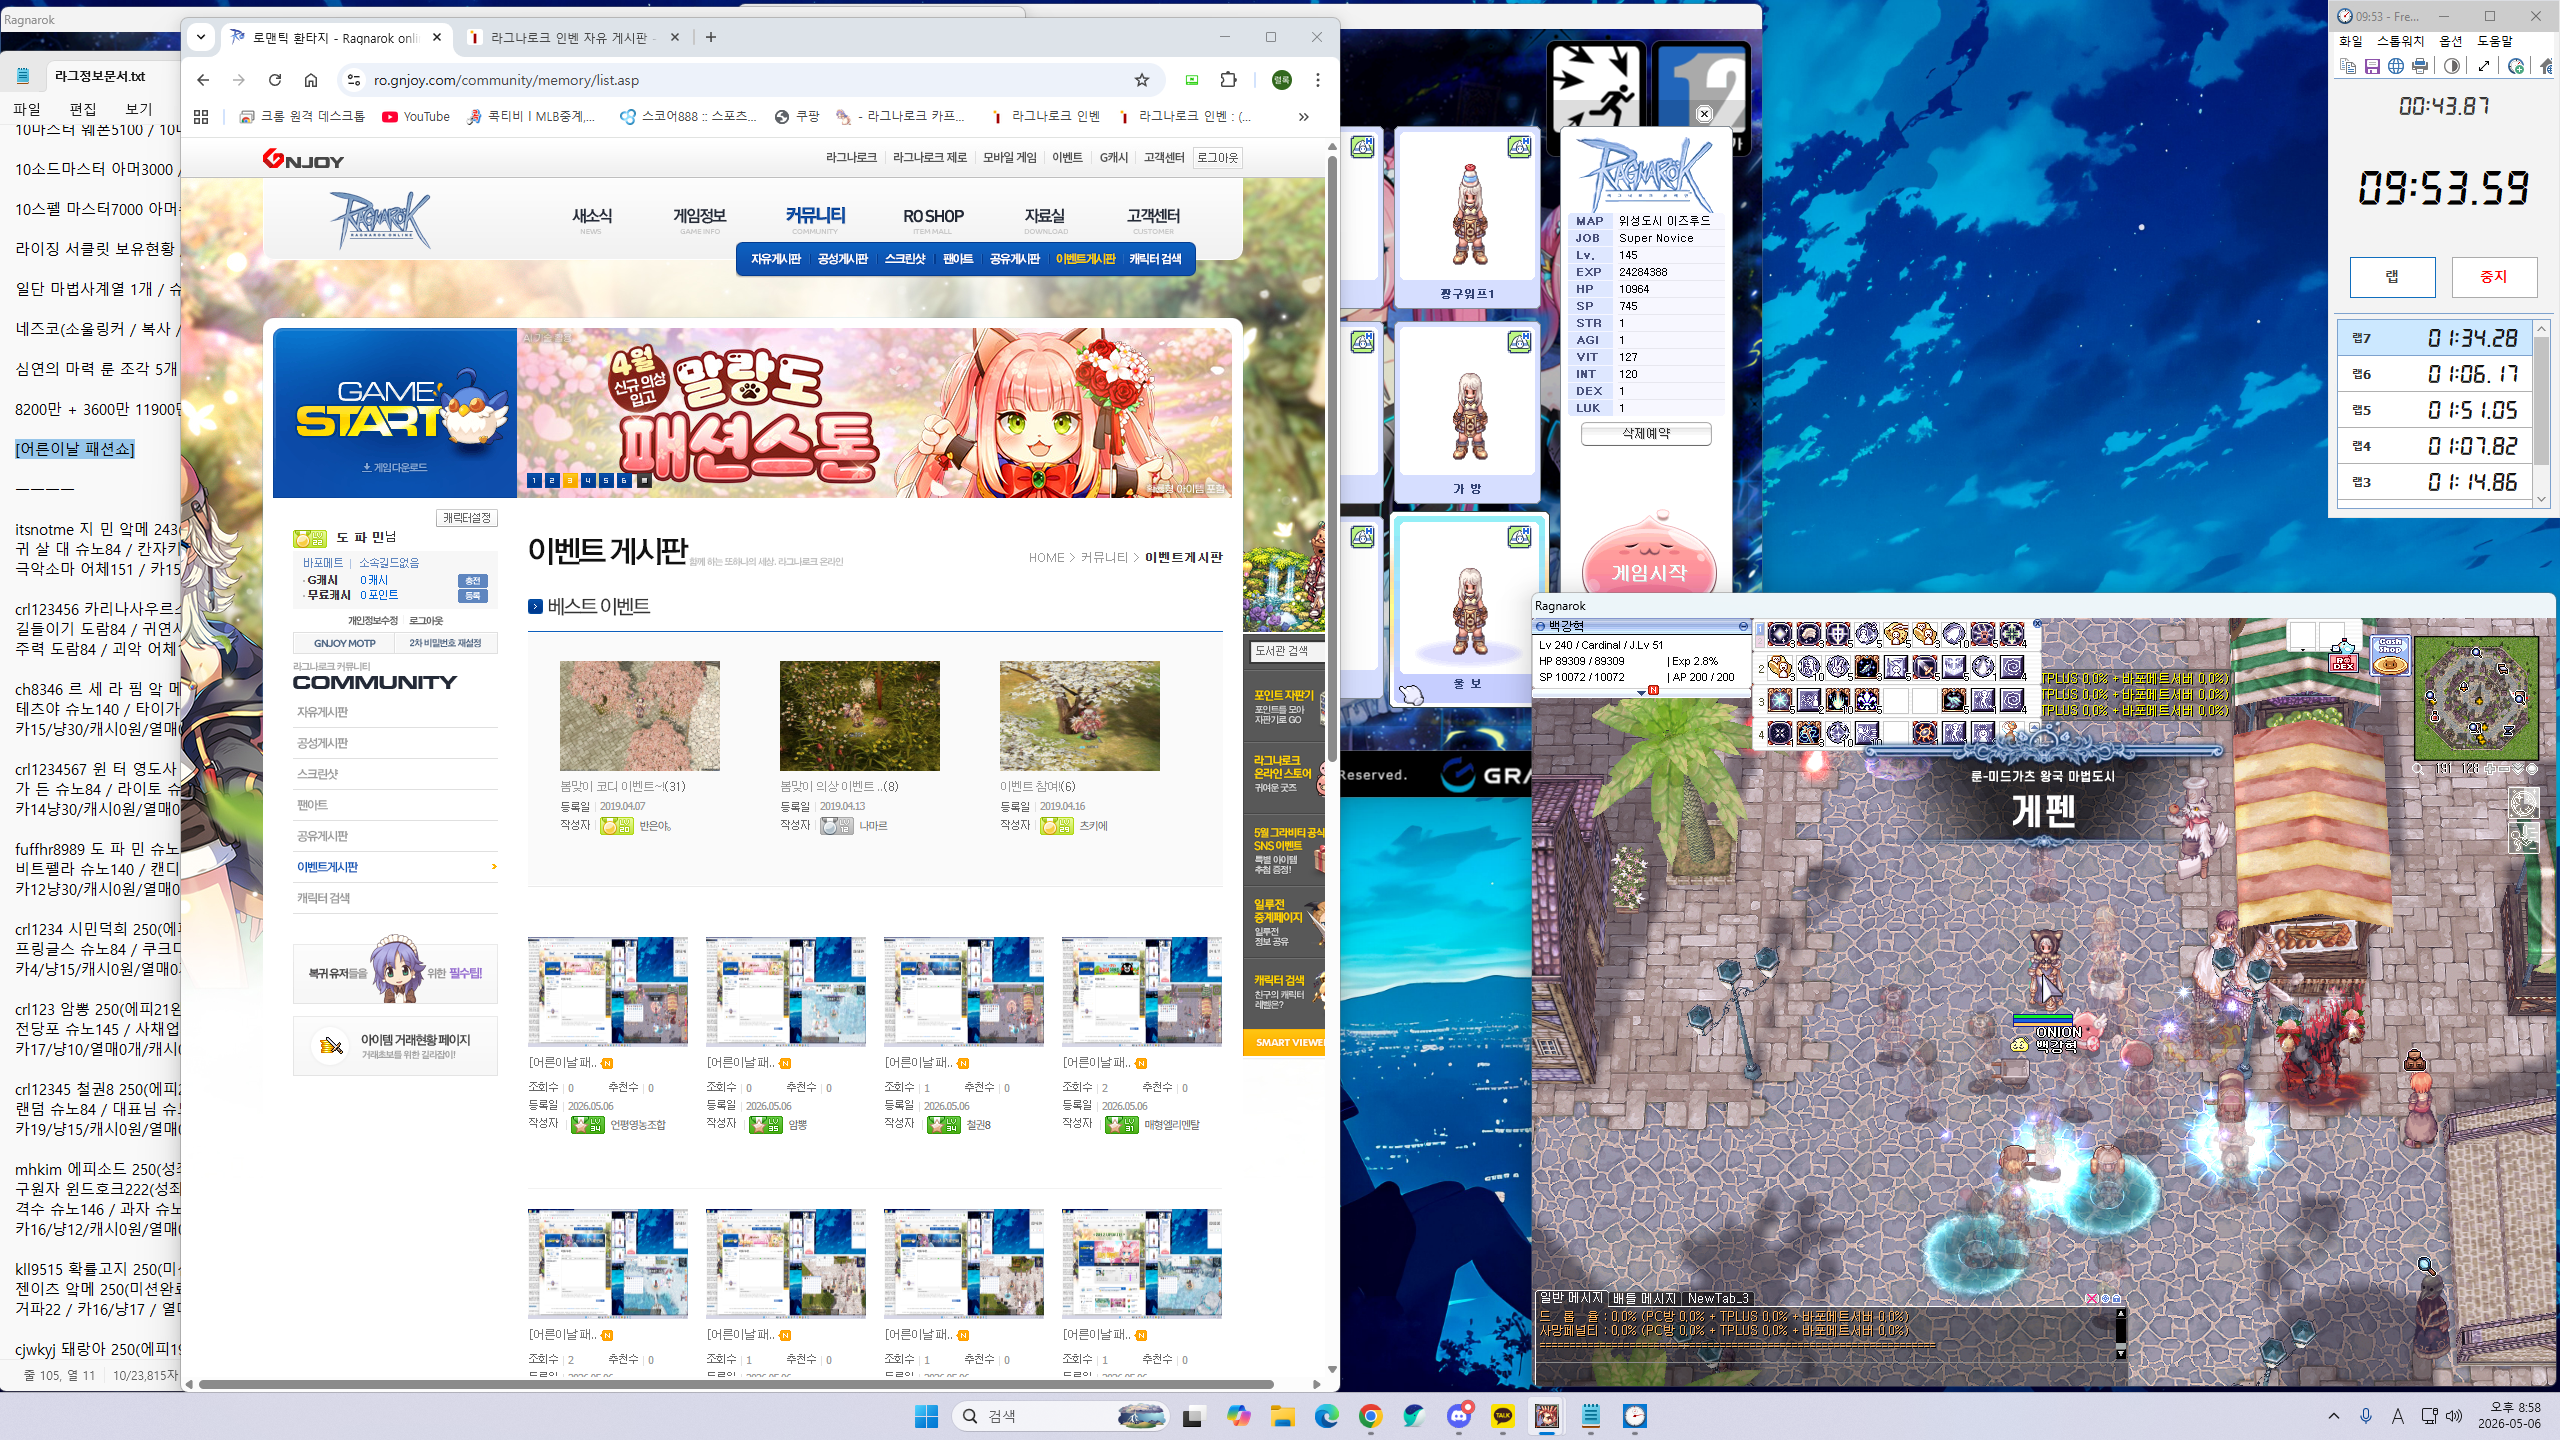This screenshot has height=1440, width=2560.
Task: Reload the current browser page
Action: [275, 80]
